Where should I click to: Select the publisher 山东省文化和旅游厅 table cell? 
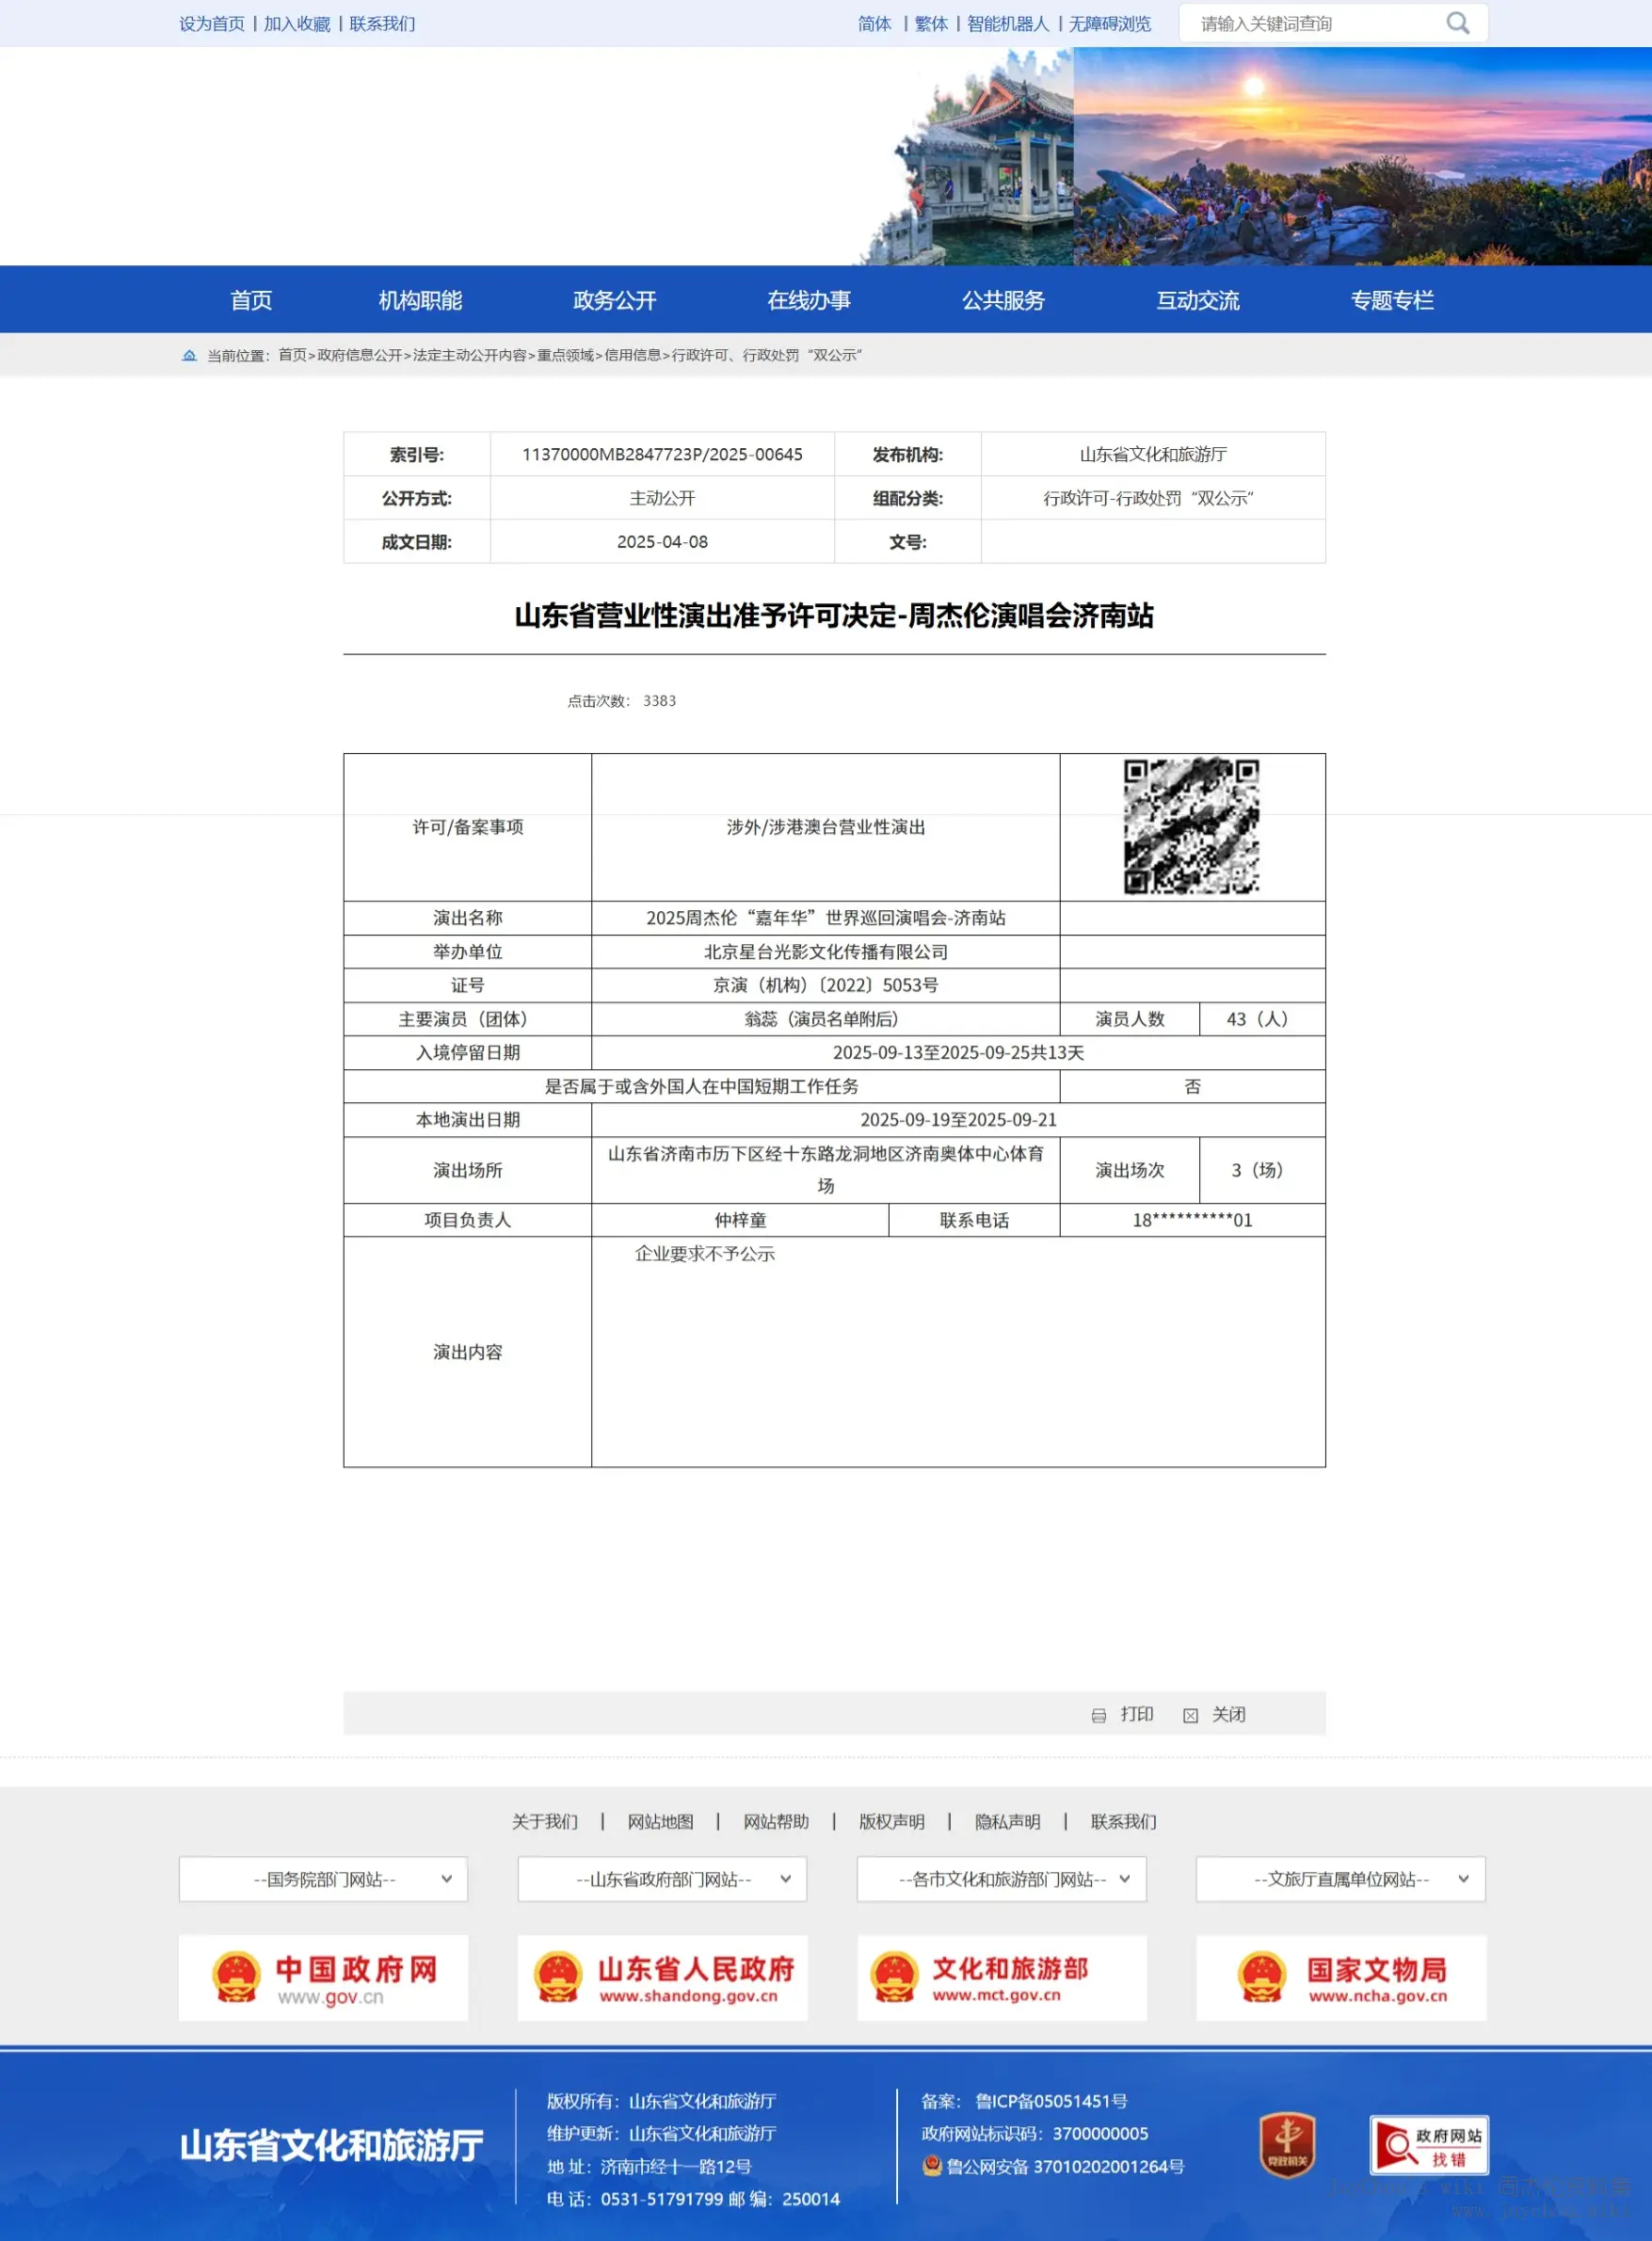[x=1153, y=454]
